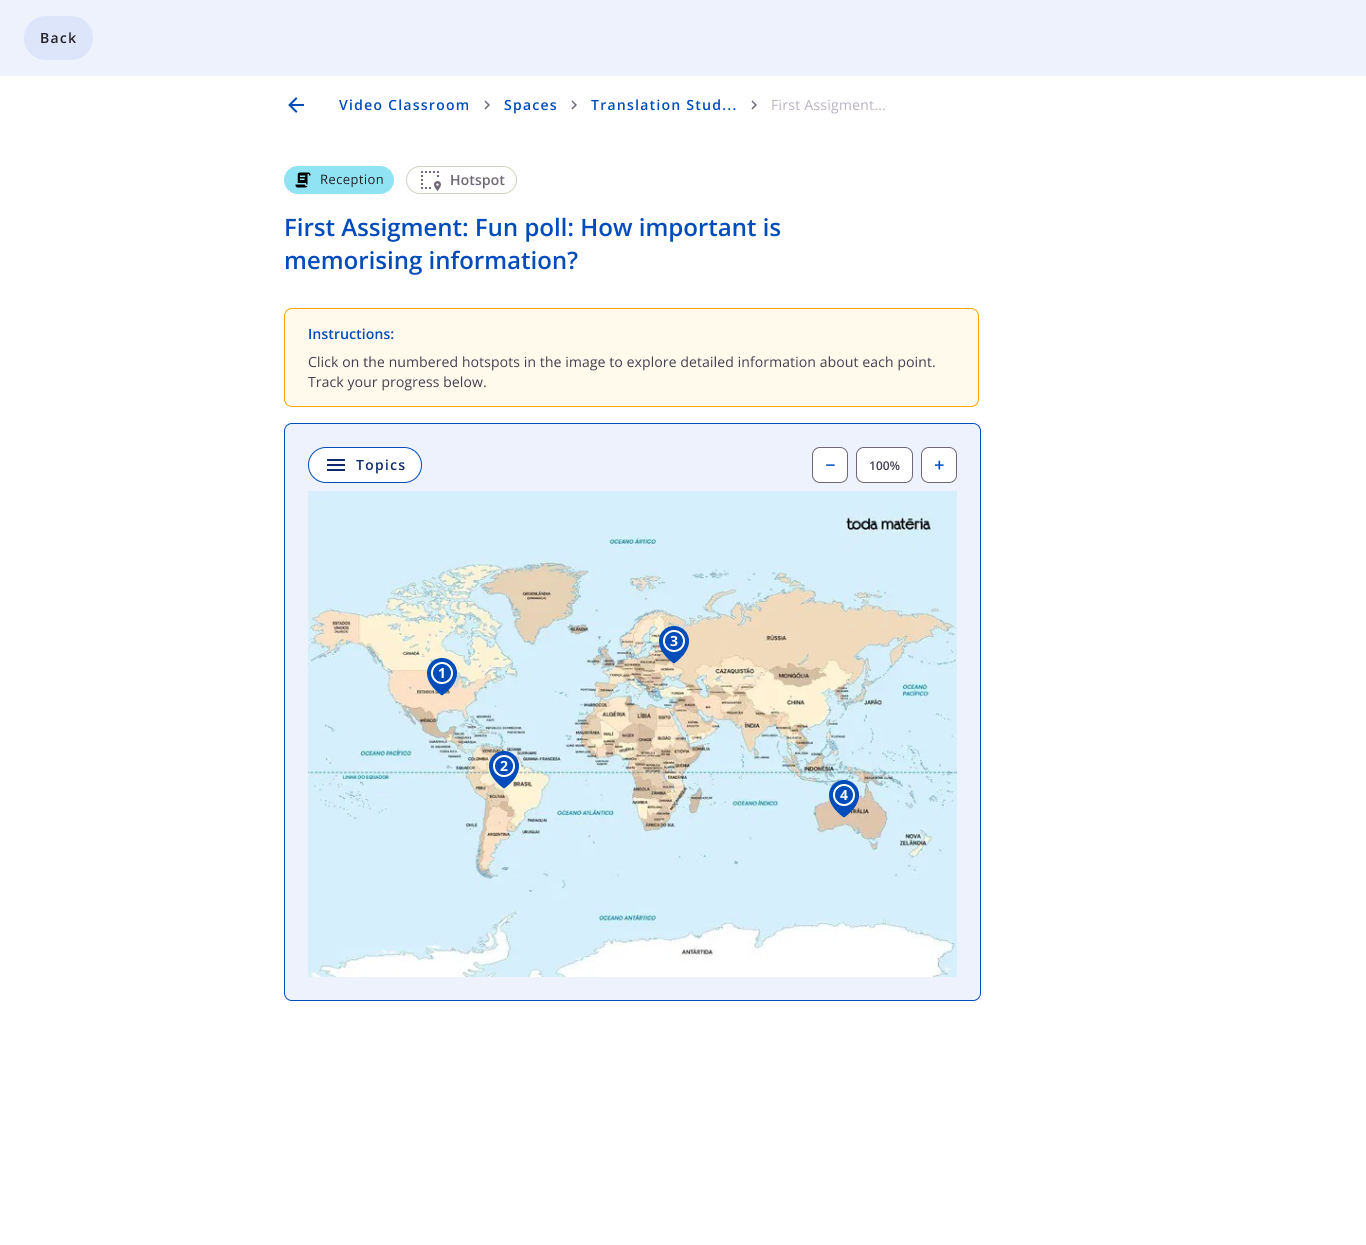Image resolution: width=1366 pixels, height=1245 pixels.
Task: Open hotspot marker number 1
Action: 442,676
